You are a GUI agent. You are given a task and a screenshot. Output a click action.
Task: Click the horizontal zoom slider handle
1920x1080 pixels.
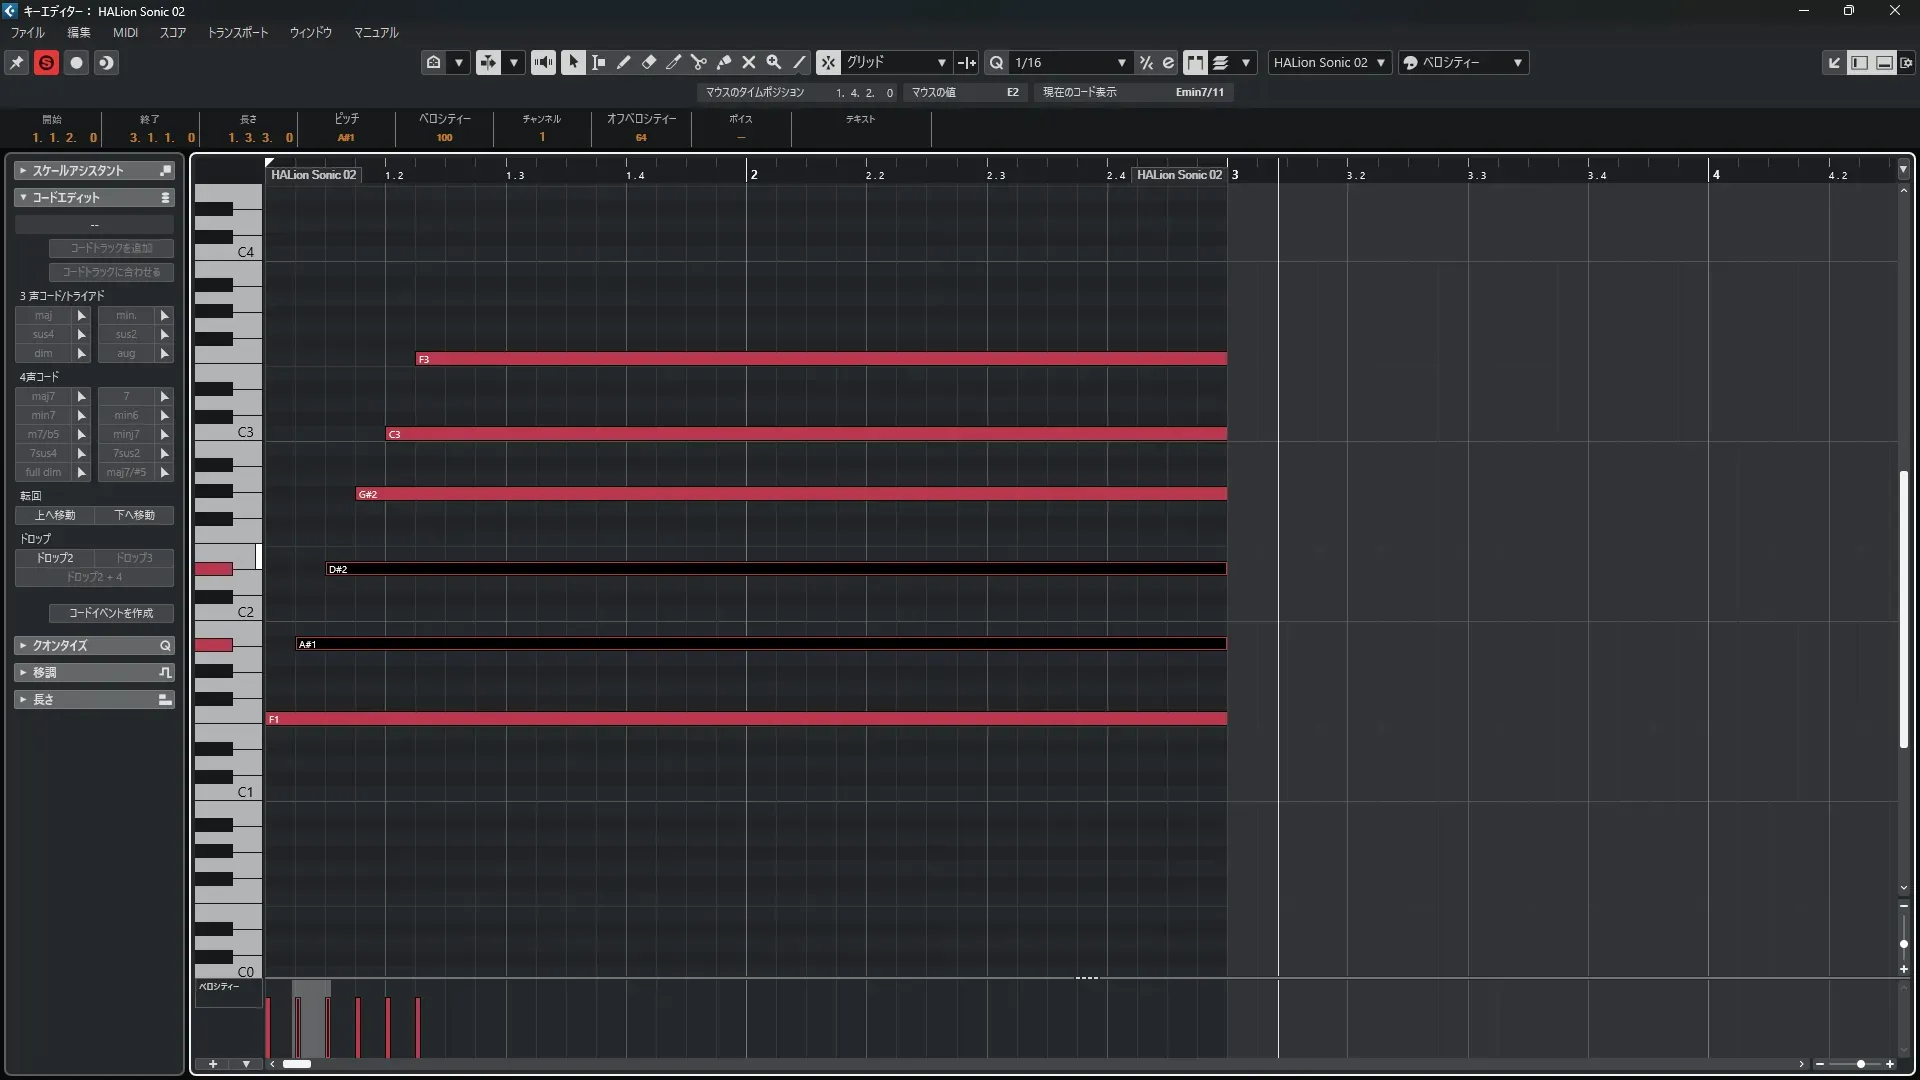pyautogui.click(x=1860, y=1064)
